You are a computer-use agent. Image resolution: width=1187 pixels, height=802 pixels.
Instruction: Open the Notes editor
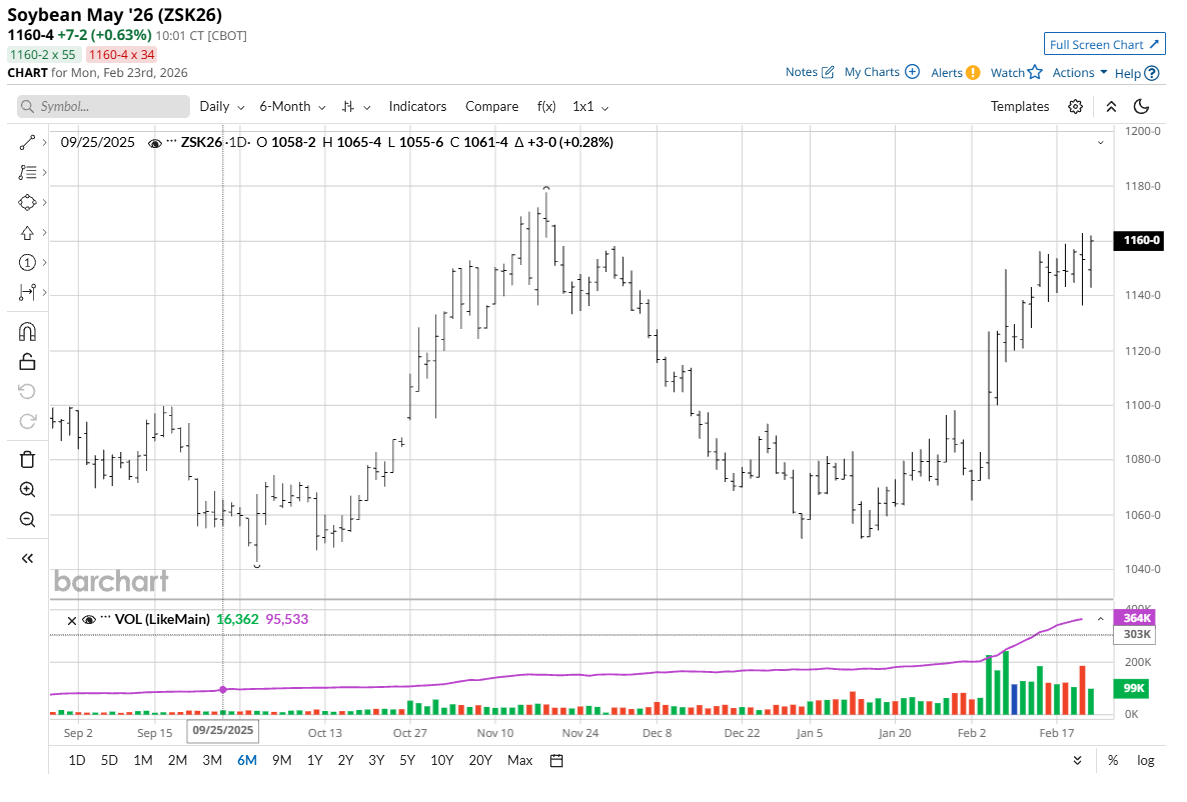coord(809,72)
